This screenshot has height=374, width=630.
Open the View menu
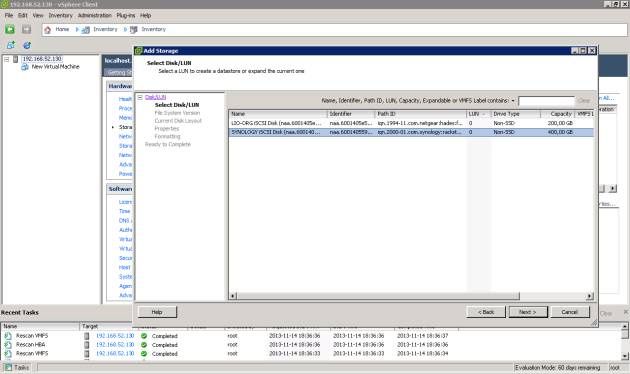coord(38,15)
